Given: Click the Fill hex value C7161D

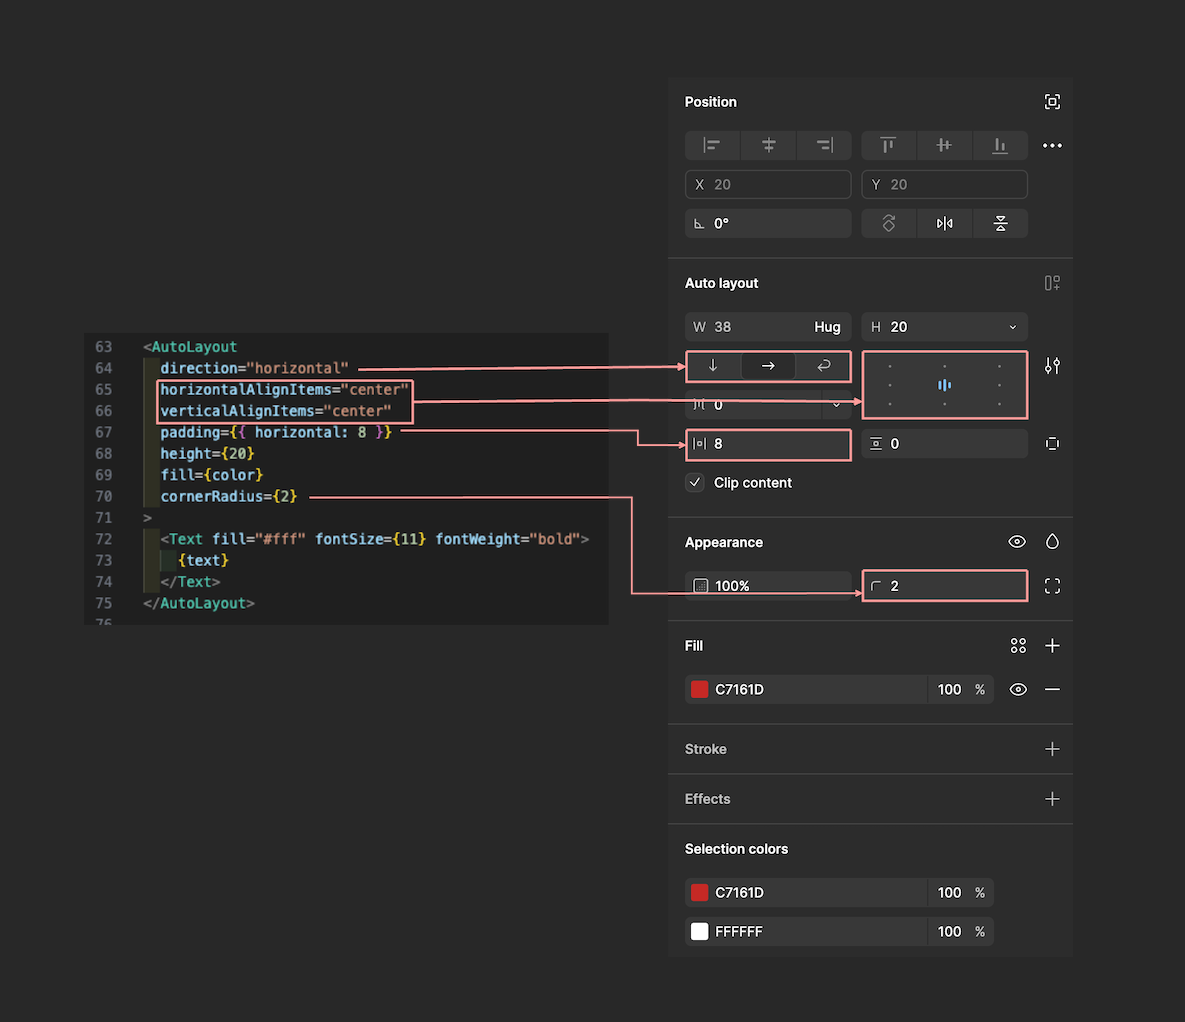Looking at the screenshot, I should point(739,689).
